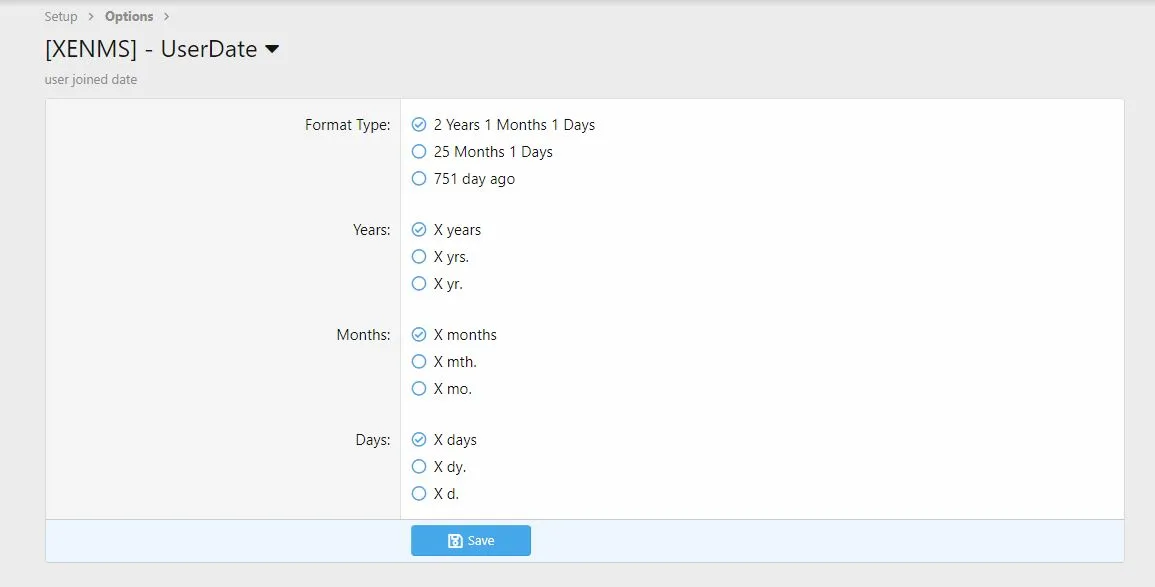Select the "751 day ago" format
1155x587 pixels.
point(419,179)
